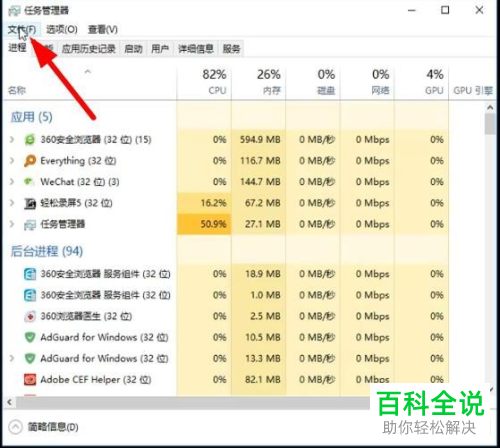Select the Adobe CEF Helper (32 位) row
The height and width of the screenshot is (448, 500).
click(x=227, y=380)
